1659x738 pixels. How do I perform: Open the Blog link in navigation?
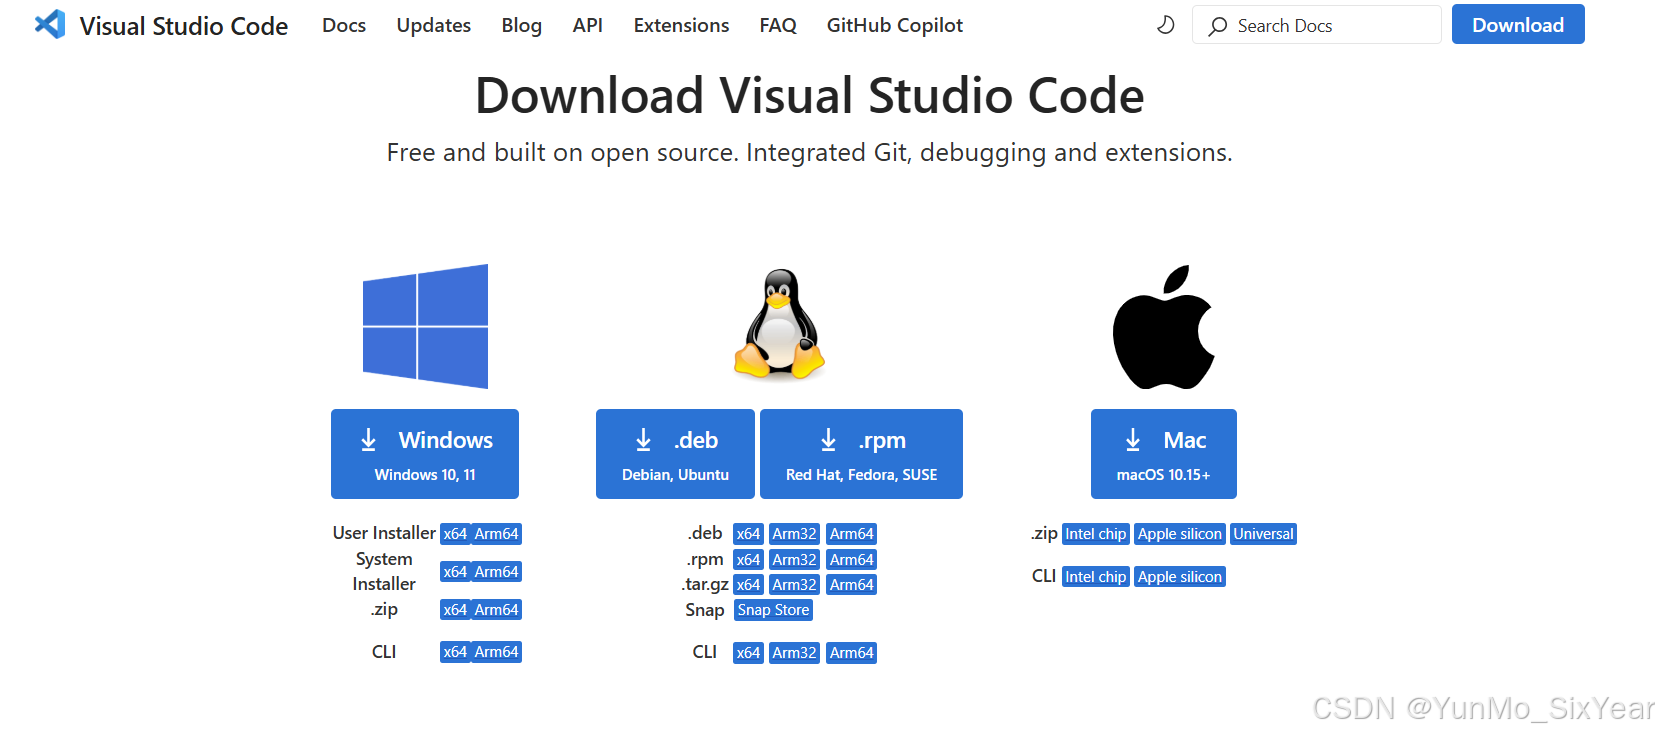tap(522, 25)
